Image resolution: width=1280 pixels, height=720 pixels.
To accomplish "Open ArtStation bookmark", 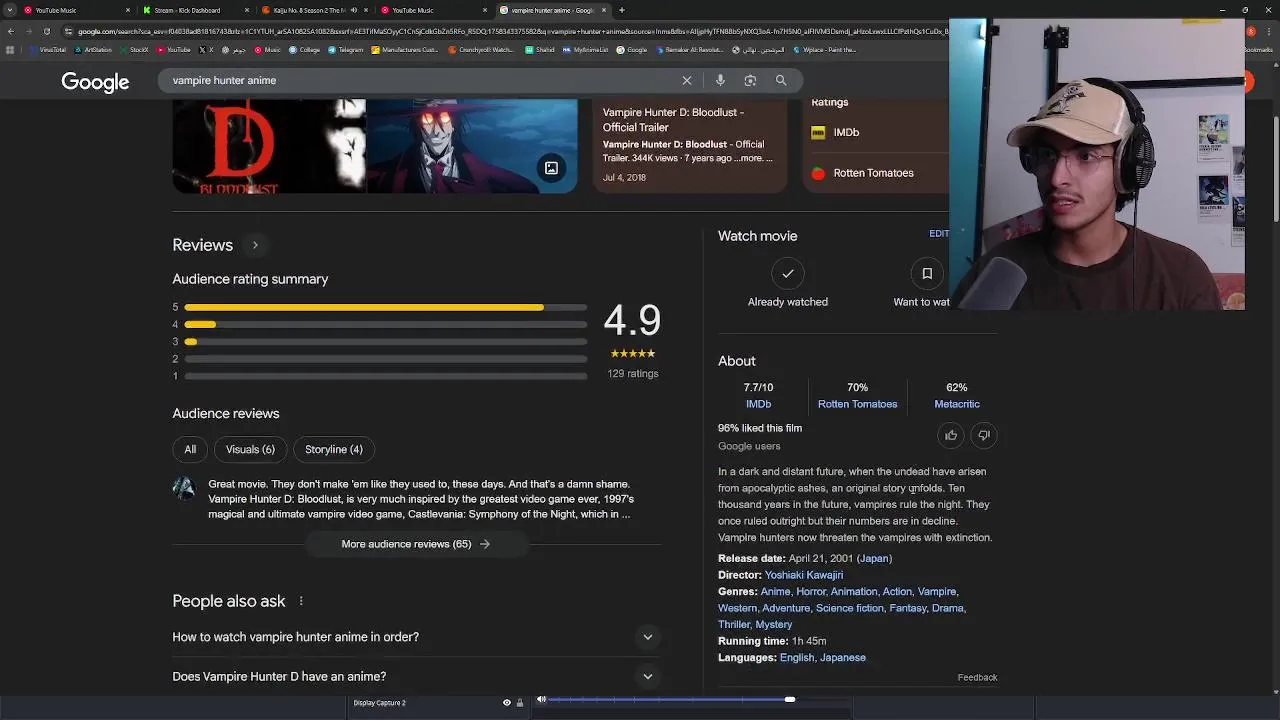I will (94, 49).
